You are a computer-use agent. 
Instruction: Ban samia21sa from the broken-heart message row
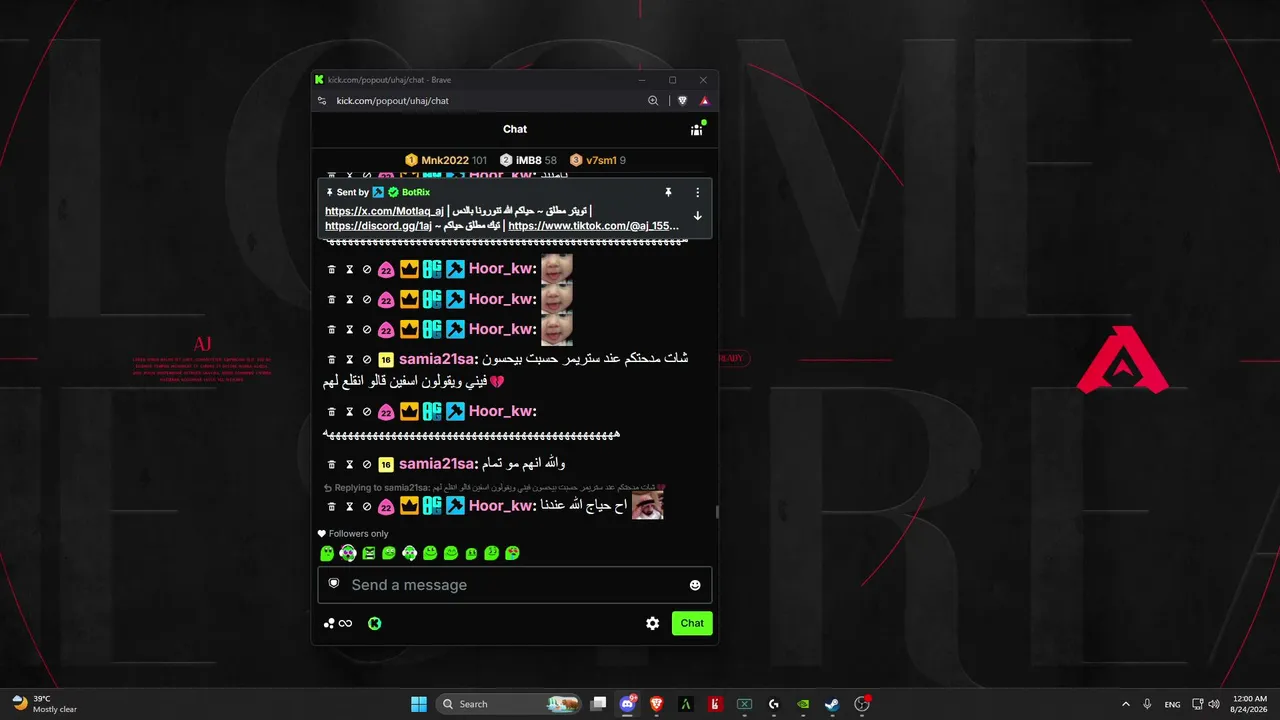367,359
